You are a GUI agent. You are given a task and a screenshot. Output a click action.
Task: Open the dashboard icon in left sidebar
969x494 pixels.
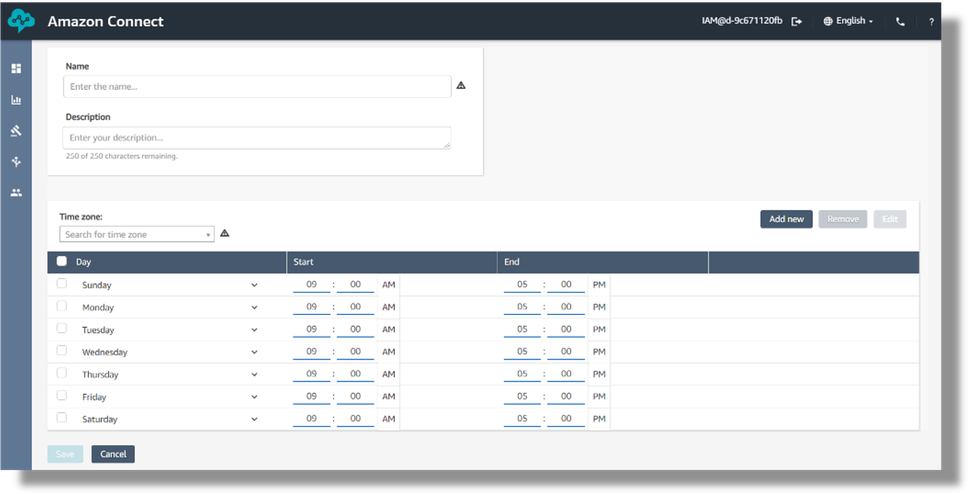click(16, 69)
